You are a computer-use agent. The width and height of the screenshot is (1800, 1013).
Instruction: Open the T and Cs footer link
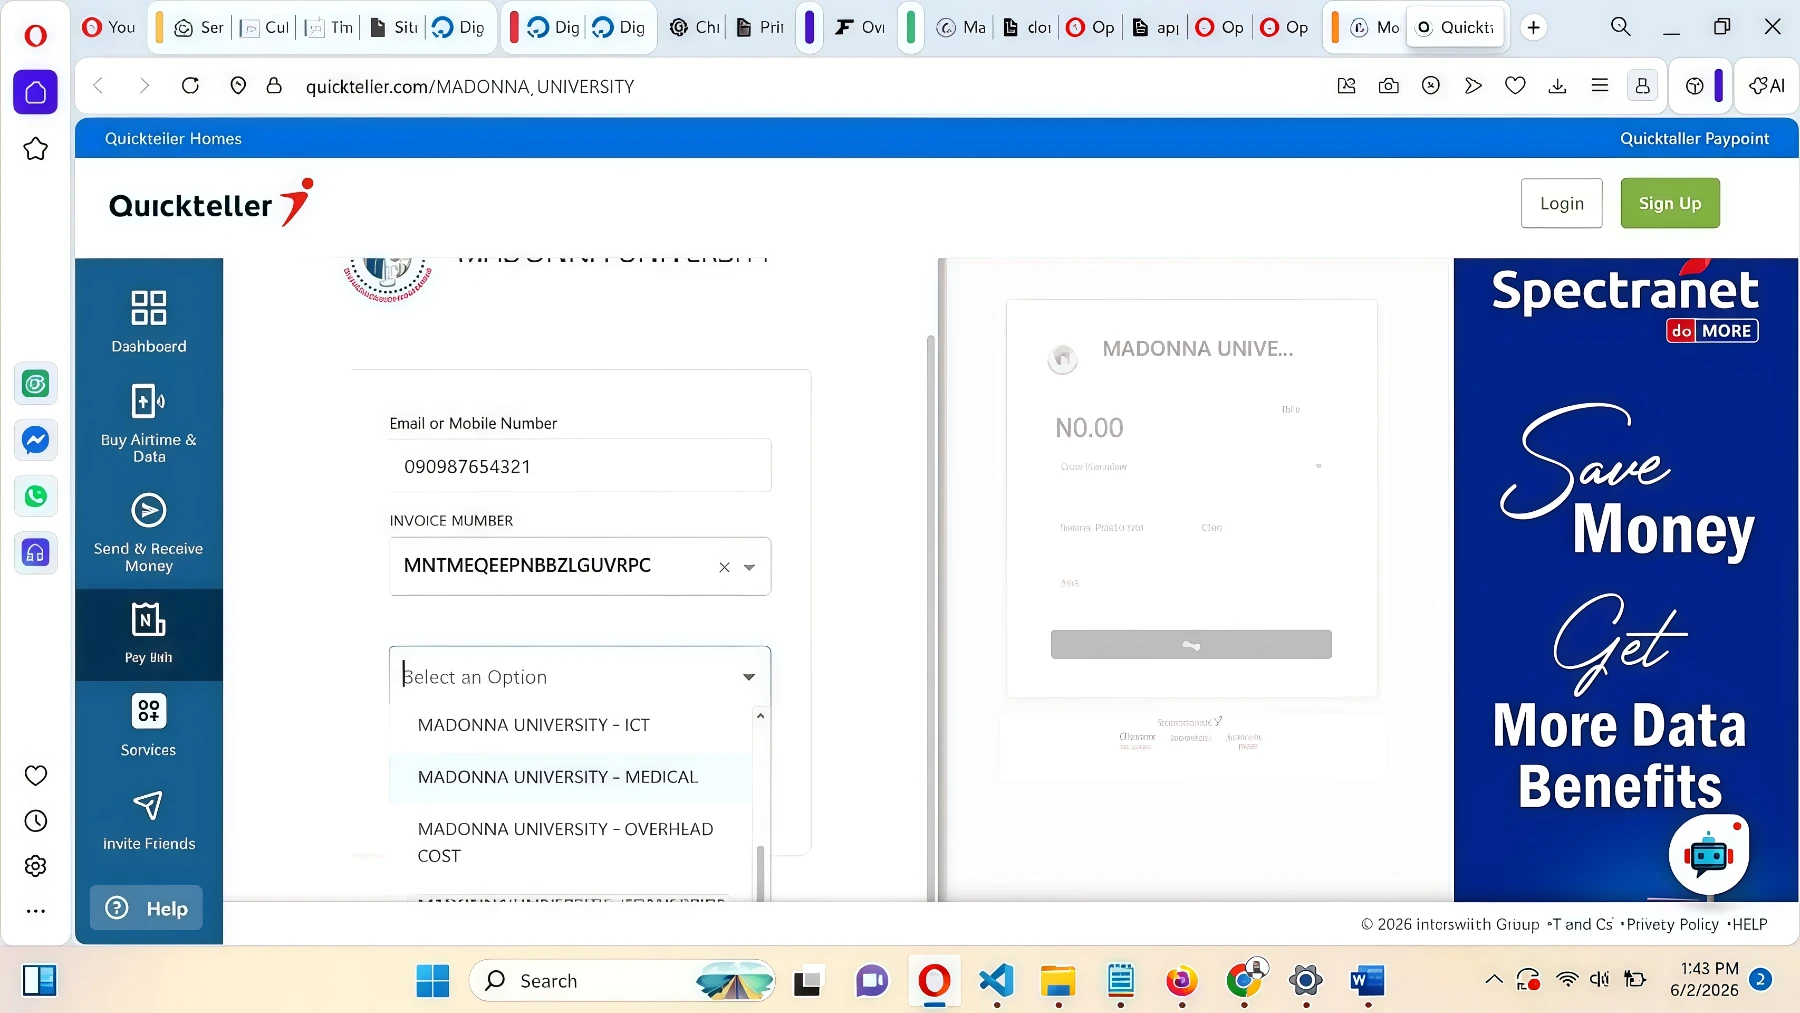1582,924
